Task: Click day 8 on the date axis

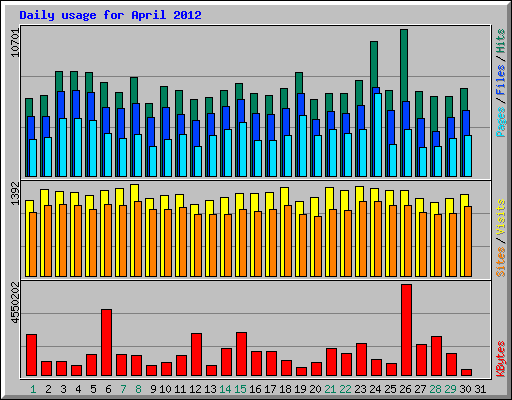Action: [x=138, y=389]
